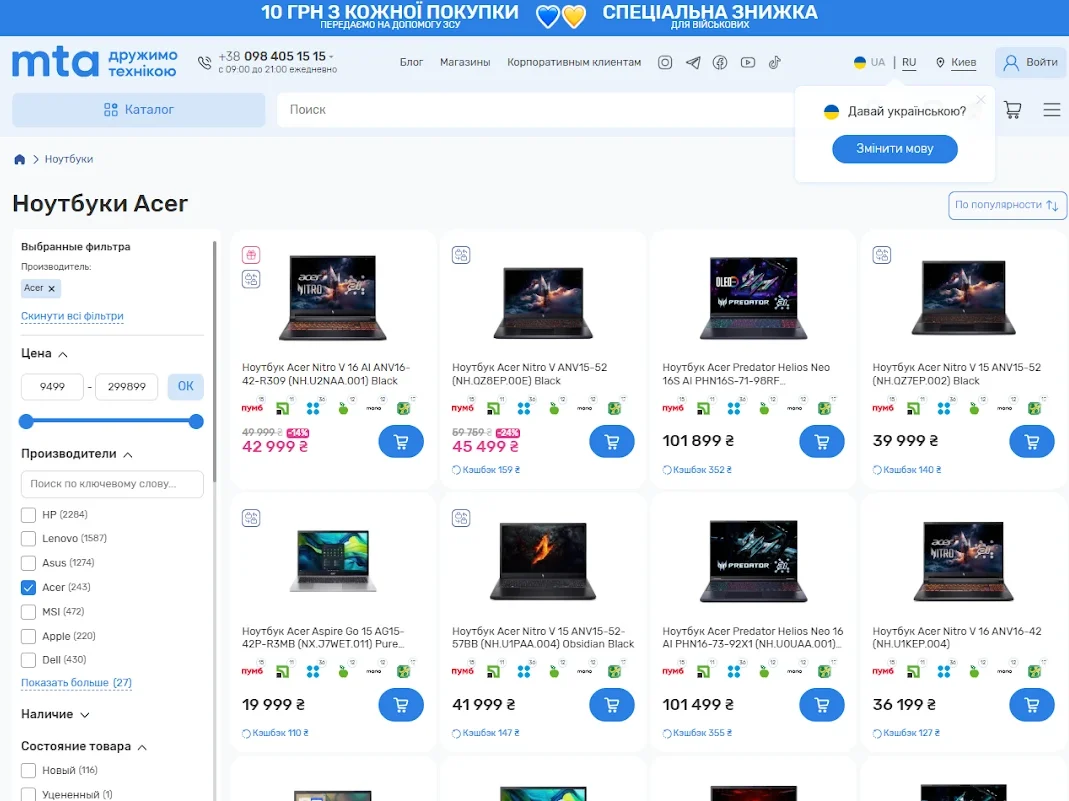The width and height of the screenshot is (1069, 801).
Task: Open the Каталог menu
Action: point(138,110)
